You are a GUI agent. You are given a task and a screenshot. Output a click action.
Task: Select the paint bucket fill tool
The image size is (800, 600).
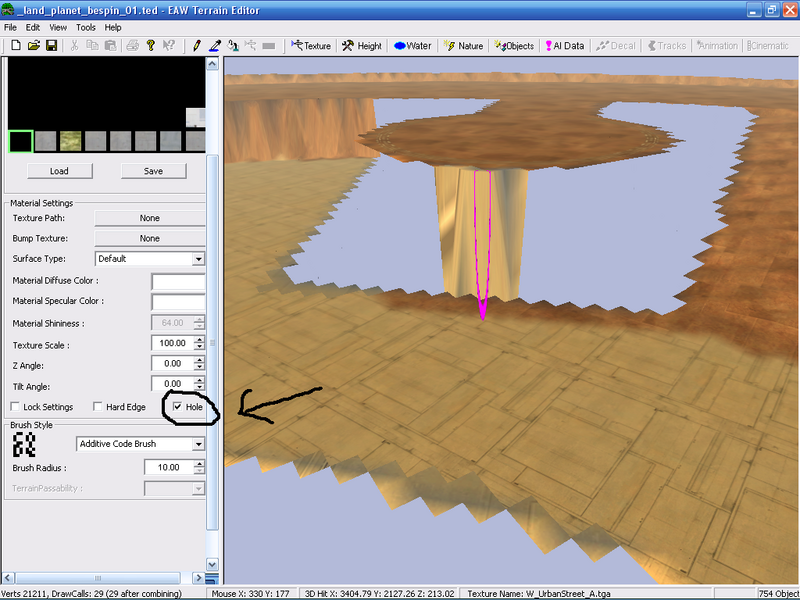[x=233, y=45]
